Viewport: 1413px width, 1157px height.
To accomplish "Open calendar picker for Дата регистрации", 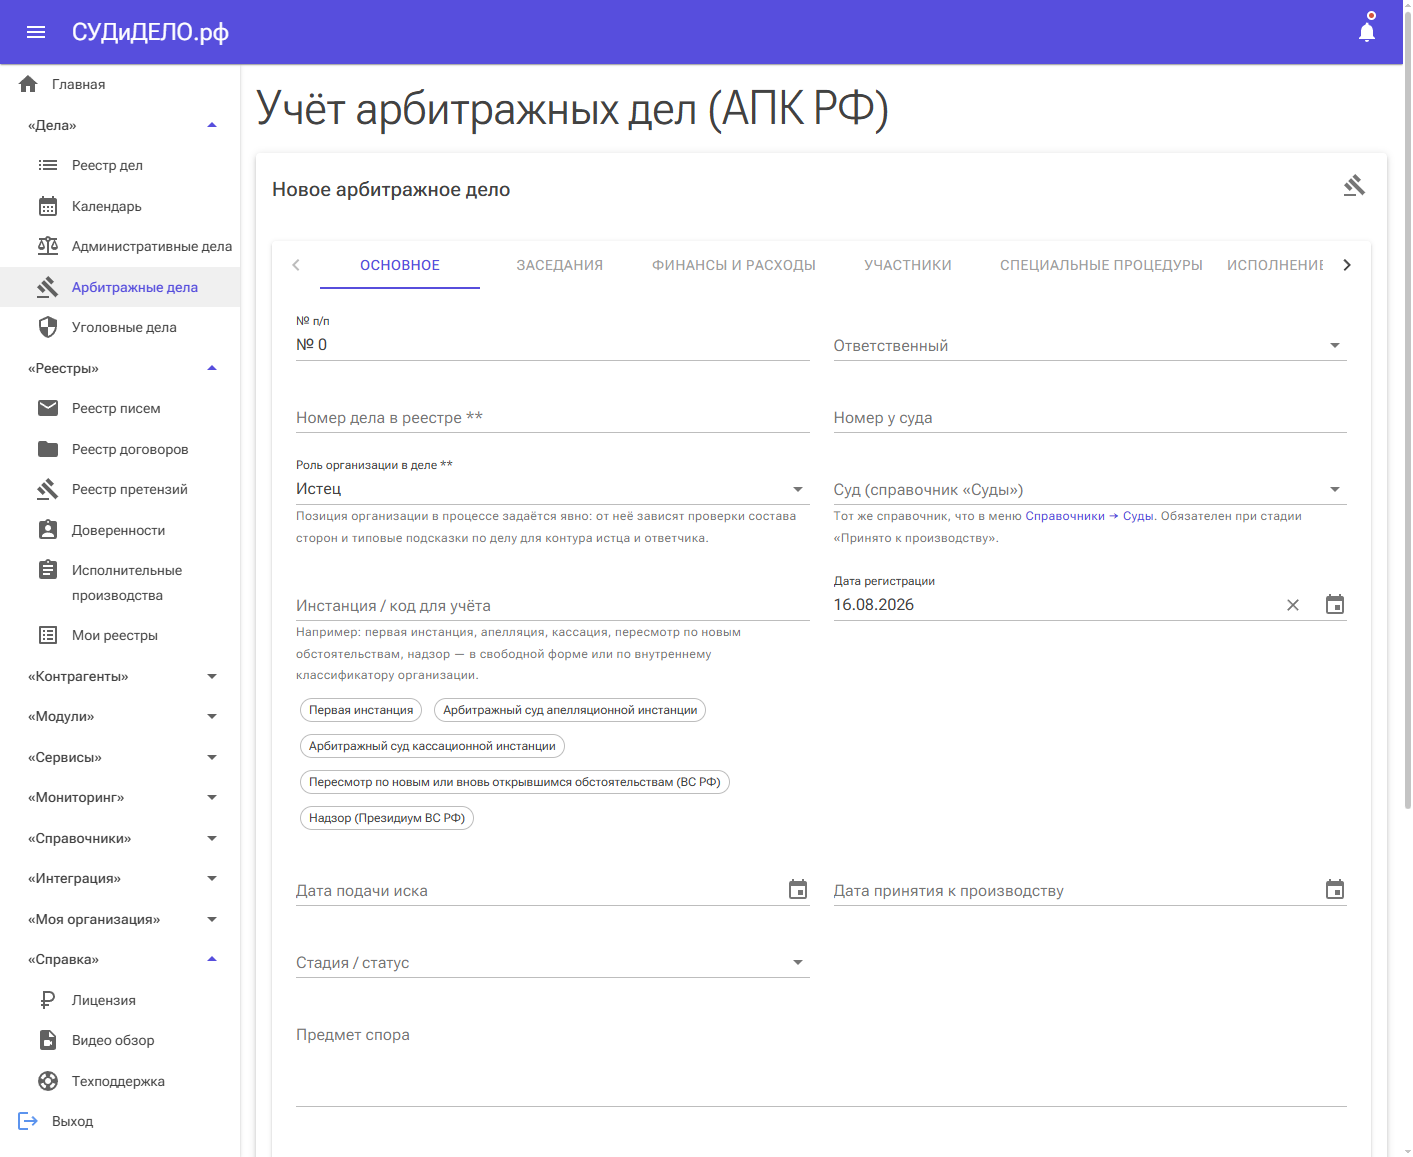I will pos(1335,604).
